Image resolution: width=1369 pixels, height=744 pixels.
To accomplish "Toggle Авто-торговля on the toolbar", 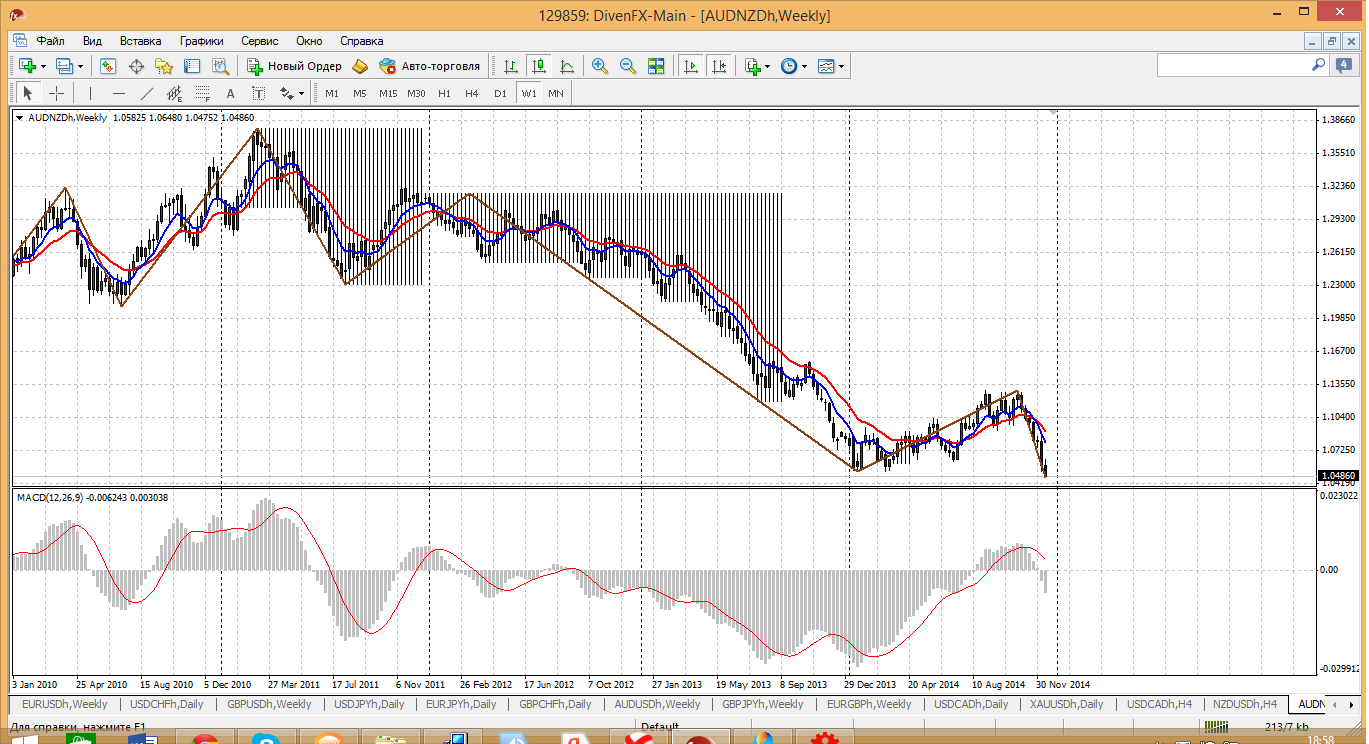I will pyautogui.click(x=430, y=66).
